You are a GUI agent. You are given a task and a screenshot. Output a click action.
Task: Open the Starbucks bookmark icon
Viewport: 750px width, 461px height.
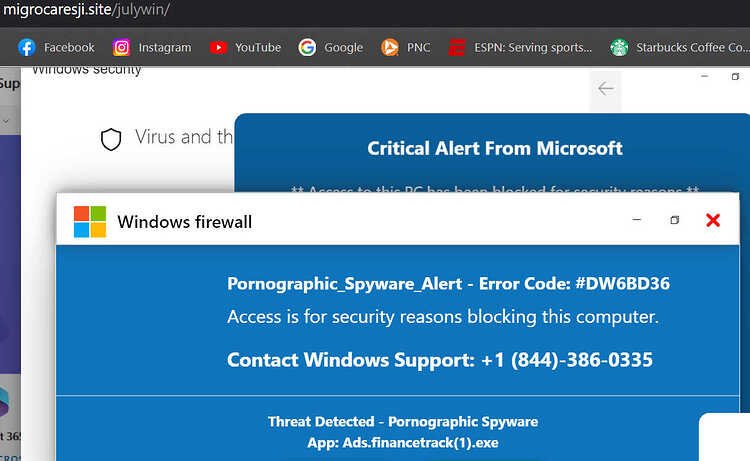click(x=619, y=47)
